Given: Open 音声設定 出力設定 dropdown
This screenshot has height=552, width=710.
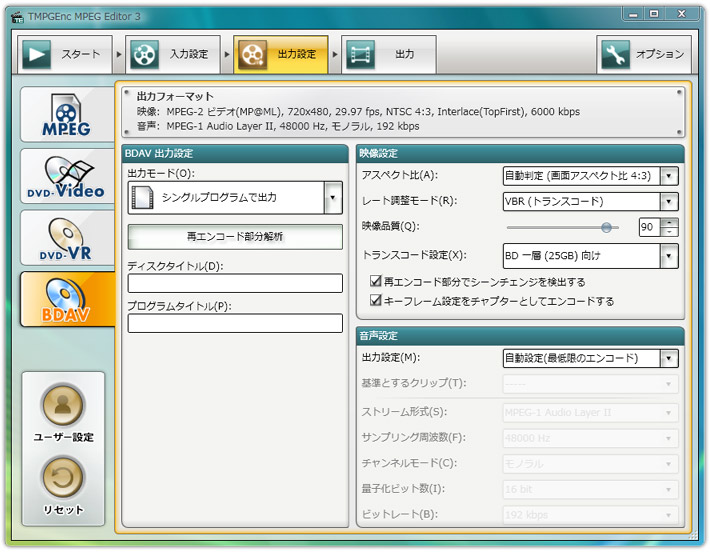Looking at the screenshot, I should coord(590,358).
